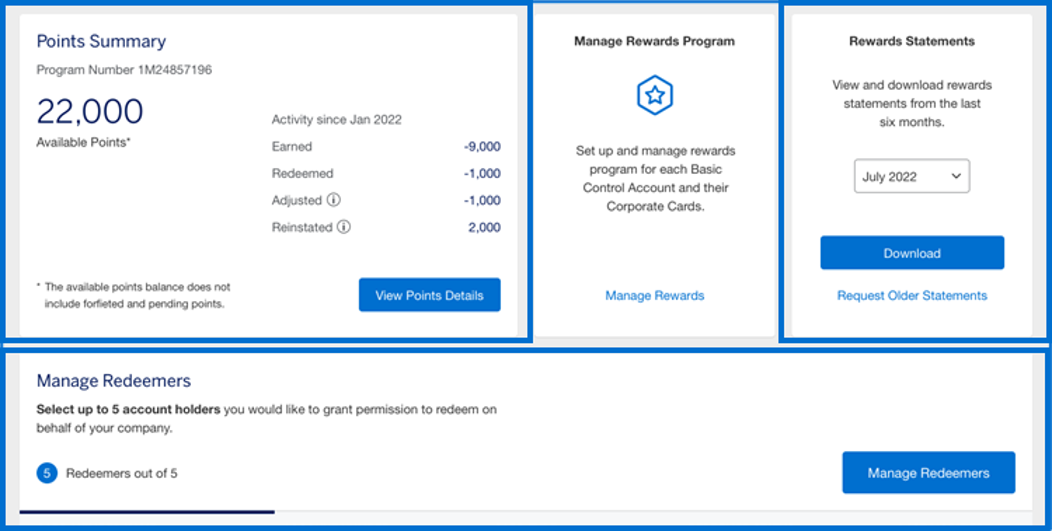
Task: Click the Rewards Statements card title
Action: coord(912,41)
